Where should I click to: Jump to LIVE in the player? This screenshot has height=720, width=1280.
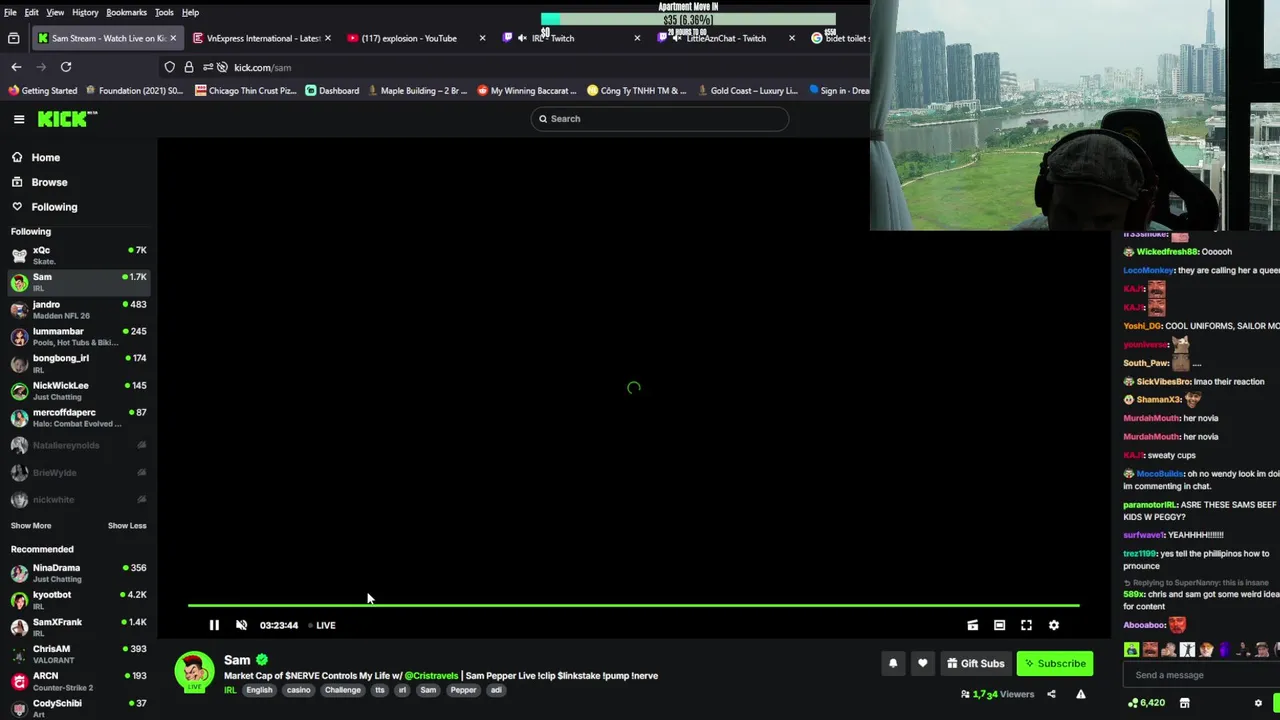(322, 625)
